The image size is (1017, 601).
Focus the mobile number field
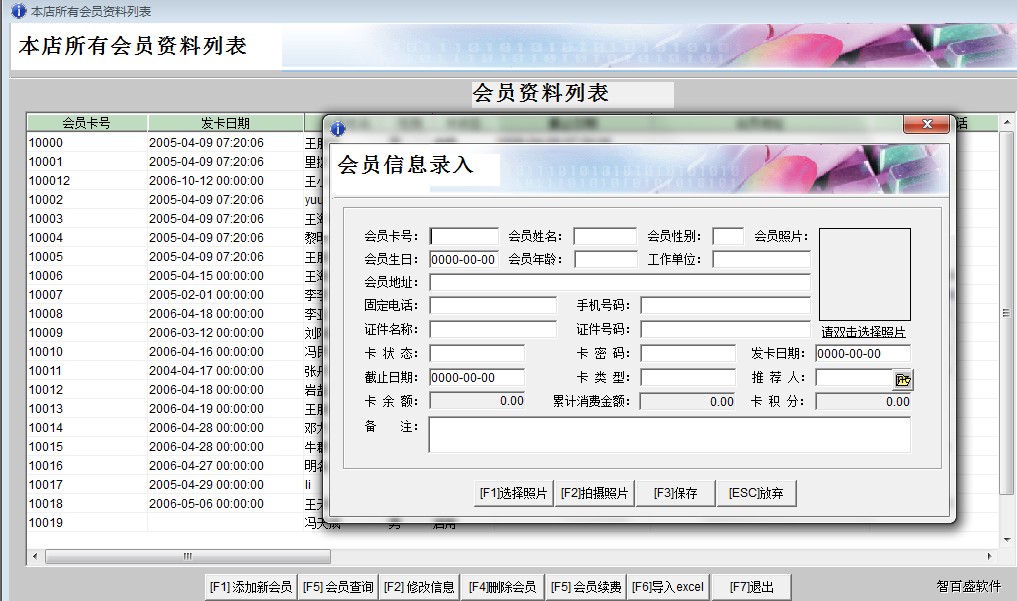tap(725, 305)
